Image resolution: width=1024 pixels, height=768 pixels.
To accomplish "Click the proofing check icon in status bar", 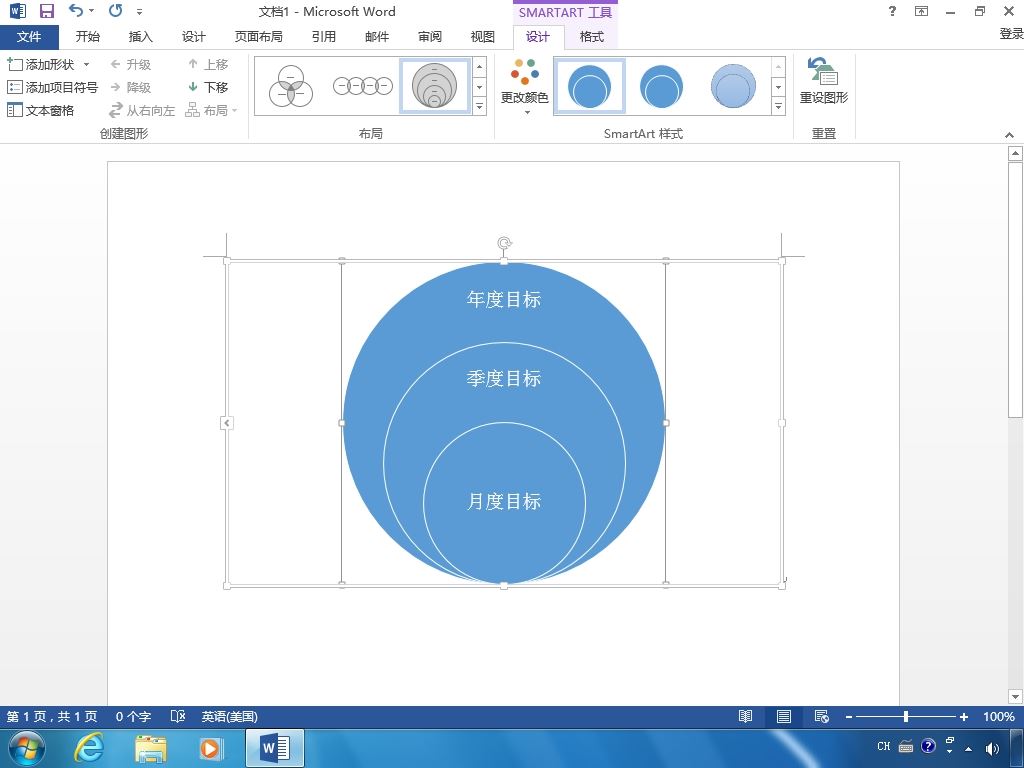I will click(178, 716).
